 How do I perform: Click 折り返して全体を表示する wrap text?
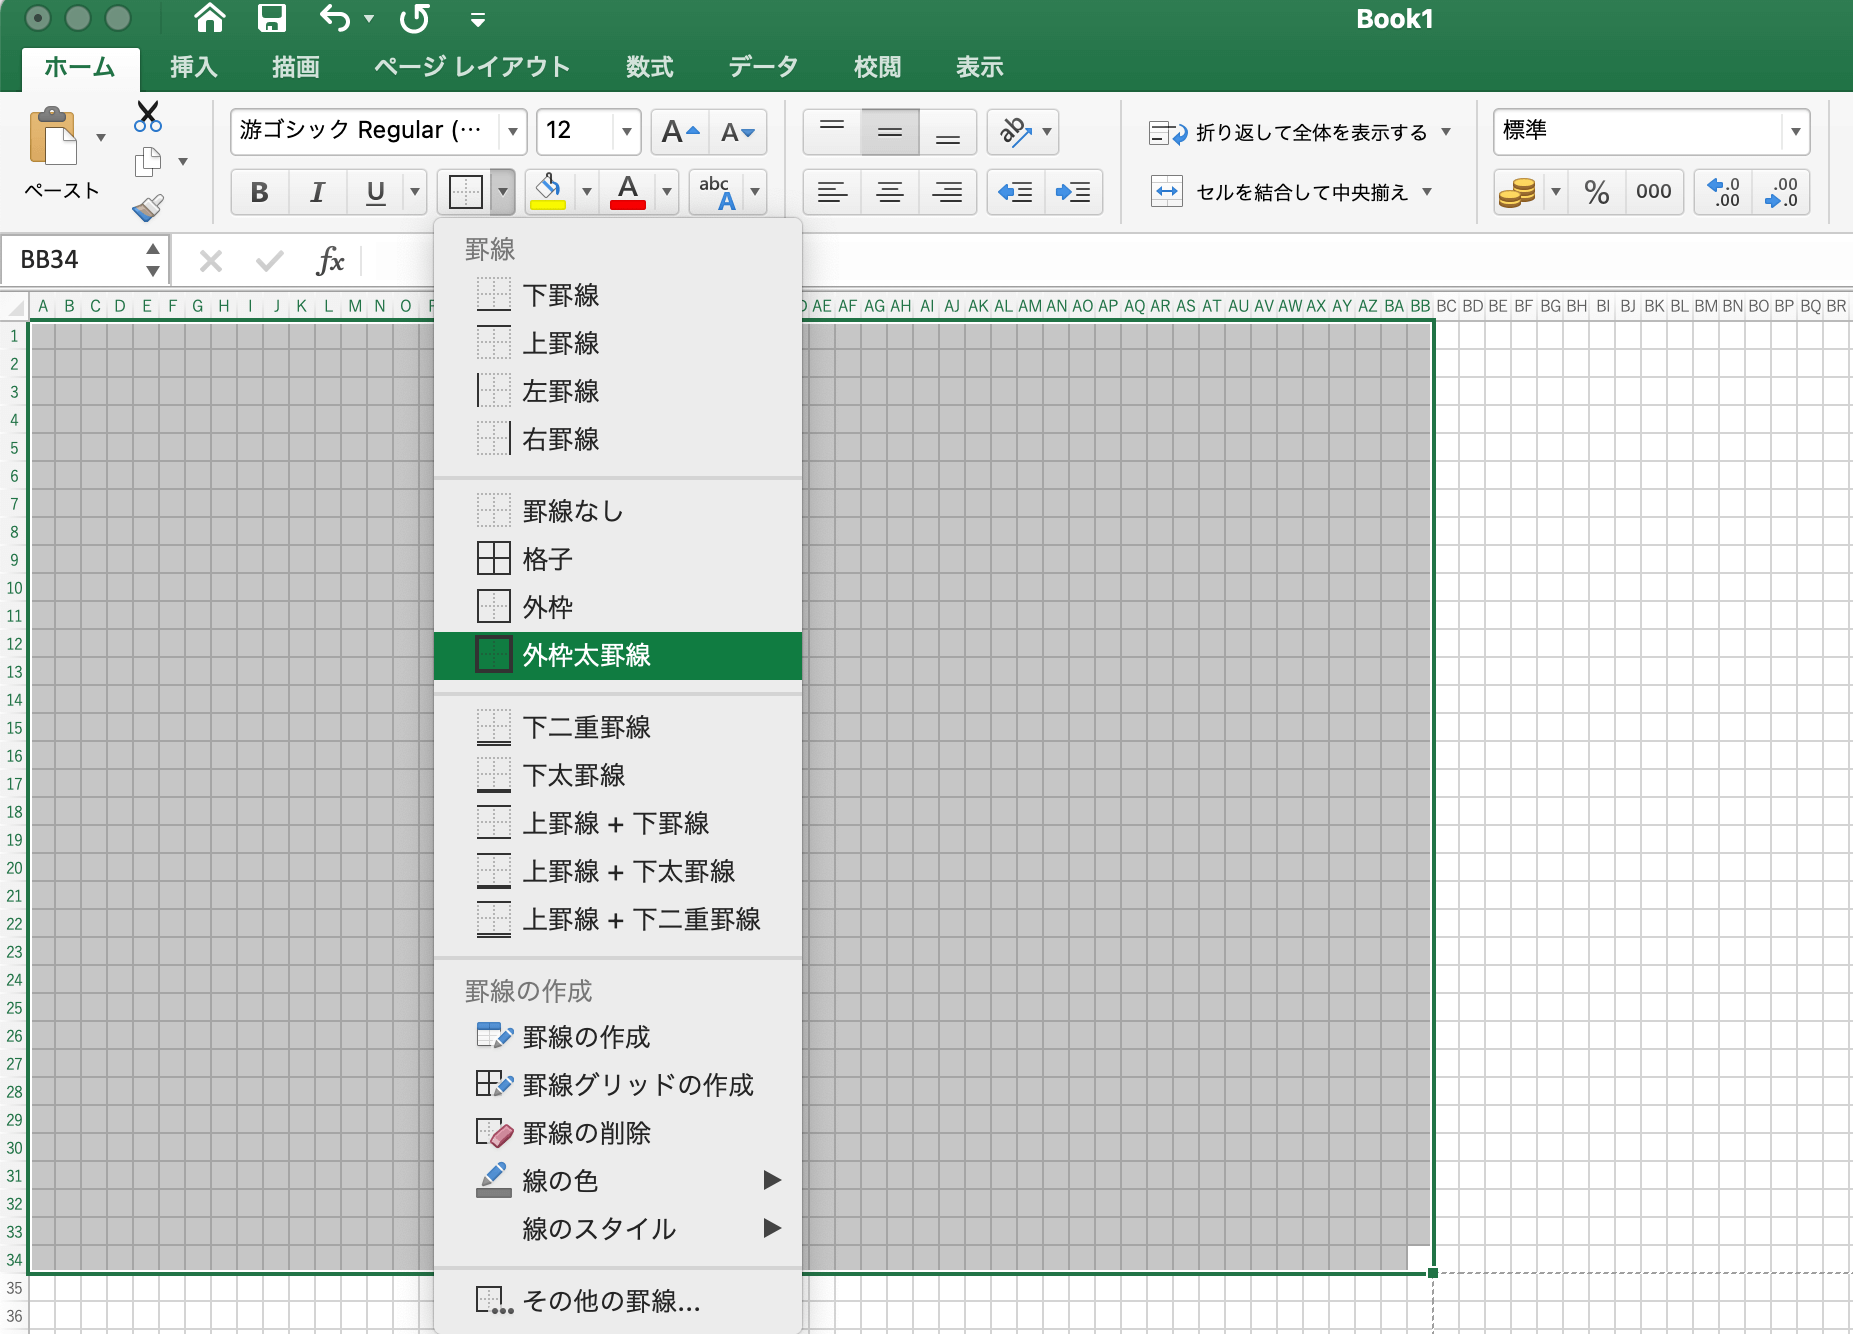[1290, 132]
